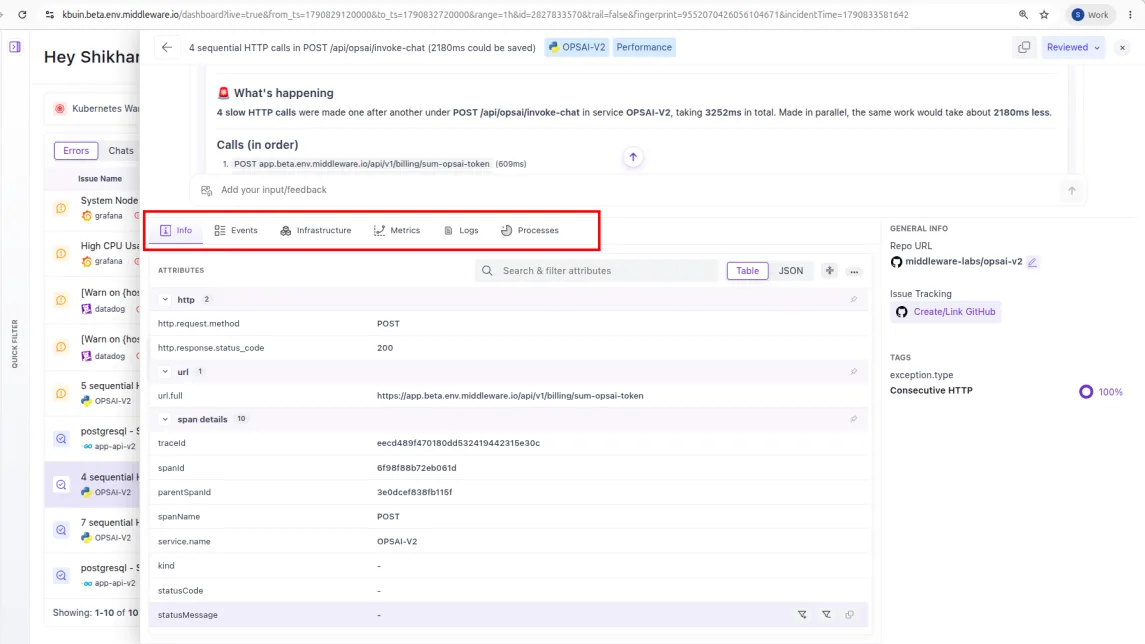The height and width of the screenshot is (644, 1145).
Task: Click the 100% progress ring indicator
Action: click(1086, 392)
